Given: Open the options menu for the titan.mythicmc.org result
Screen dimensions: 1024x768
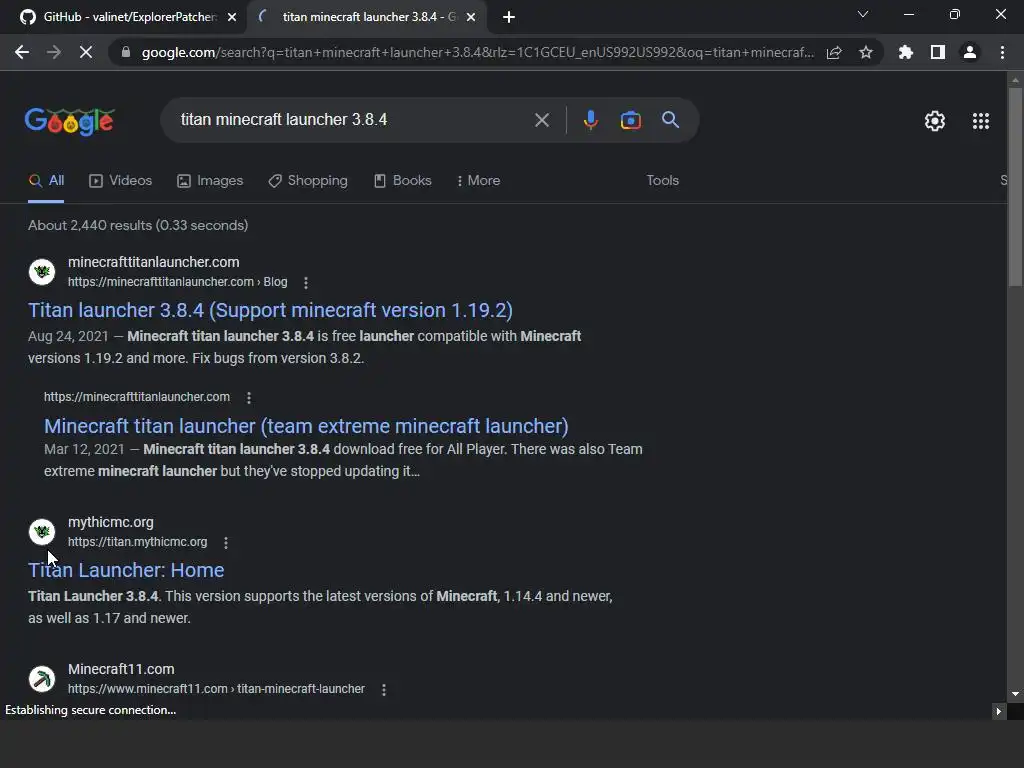Looking at the screenshot, I should [226, 542].
